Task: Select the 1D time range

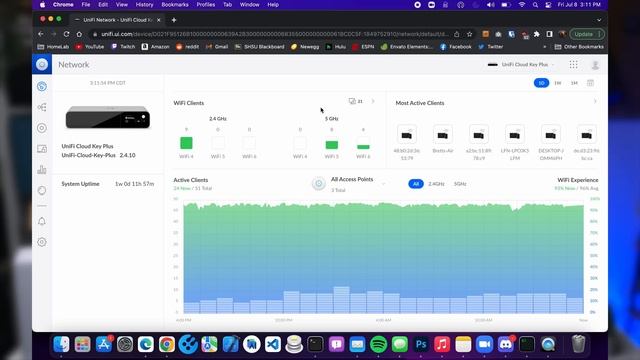Action: (541, 83)
